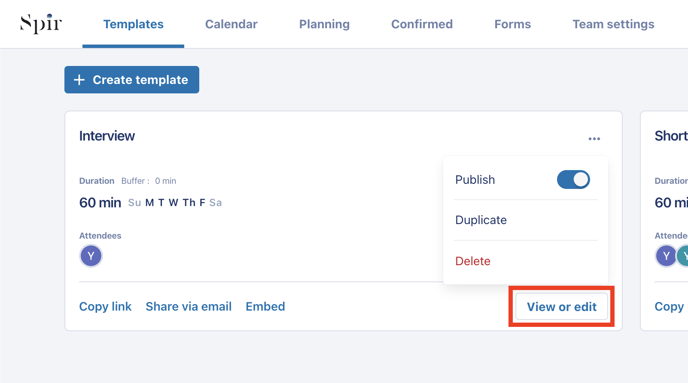Select Duplicate from the template menu
The image size is (688, 383).
(x=481, y=220)
